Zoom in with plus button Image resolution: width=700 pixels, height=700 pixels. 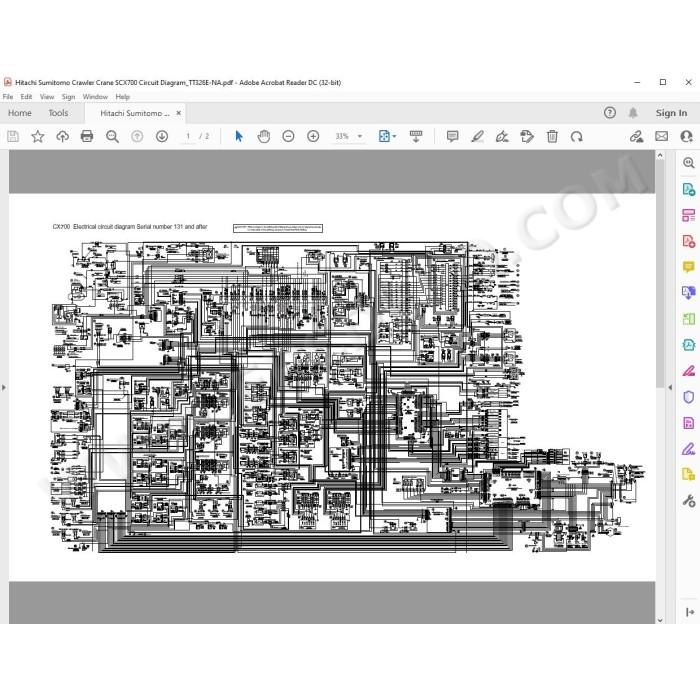click(x=313, y=136)
